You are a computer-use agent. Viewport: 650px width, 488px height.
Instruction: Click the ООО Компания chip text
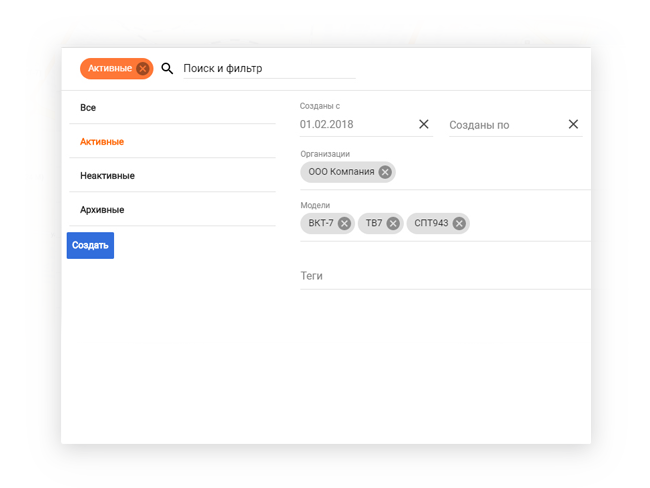341,172
